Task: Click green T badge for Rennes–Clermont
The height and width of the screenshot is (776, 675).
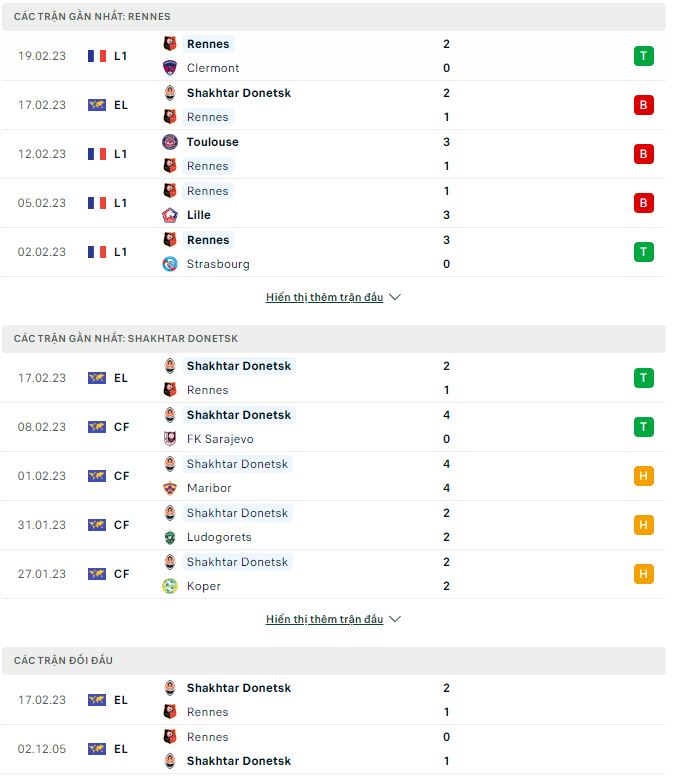Action: [x=643, y=56]
